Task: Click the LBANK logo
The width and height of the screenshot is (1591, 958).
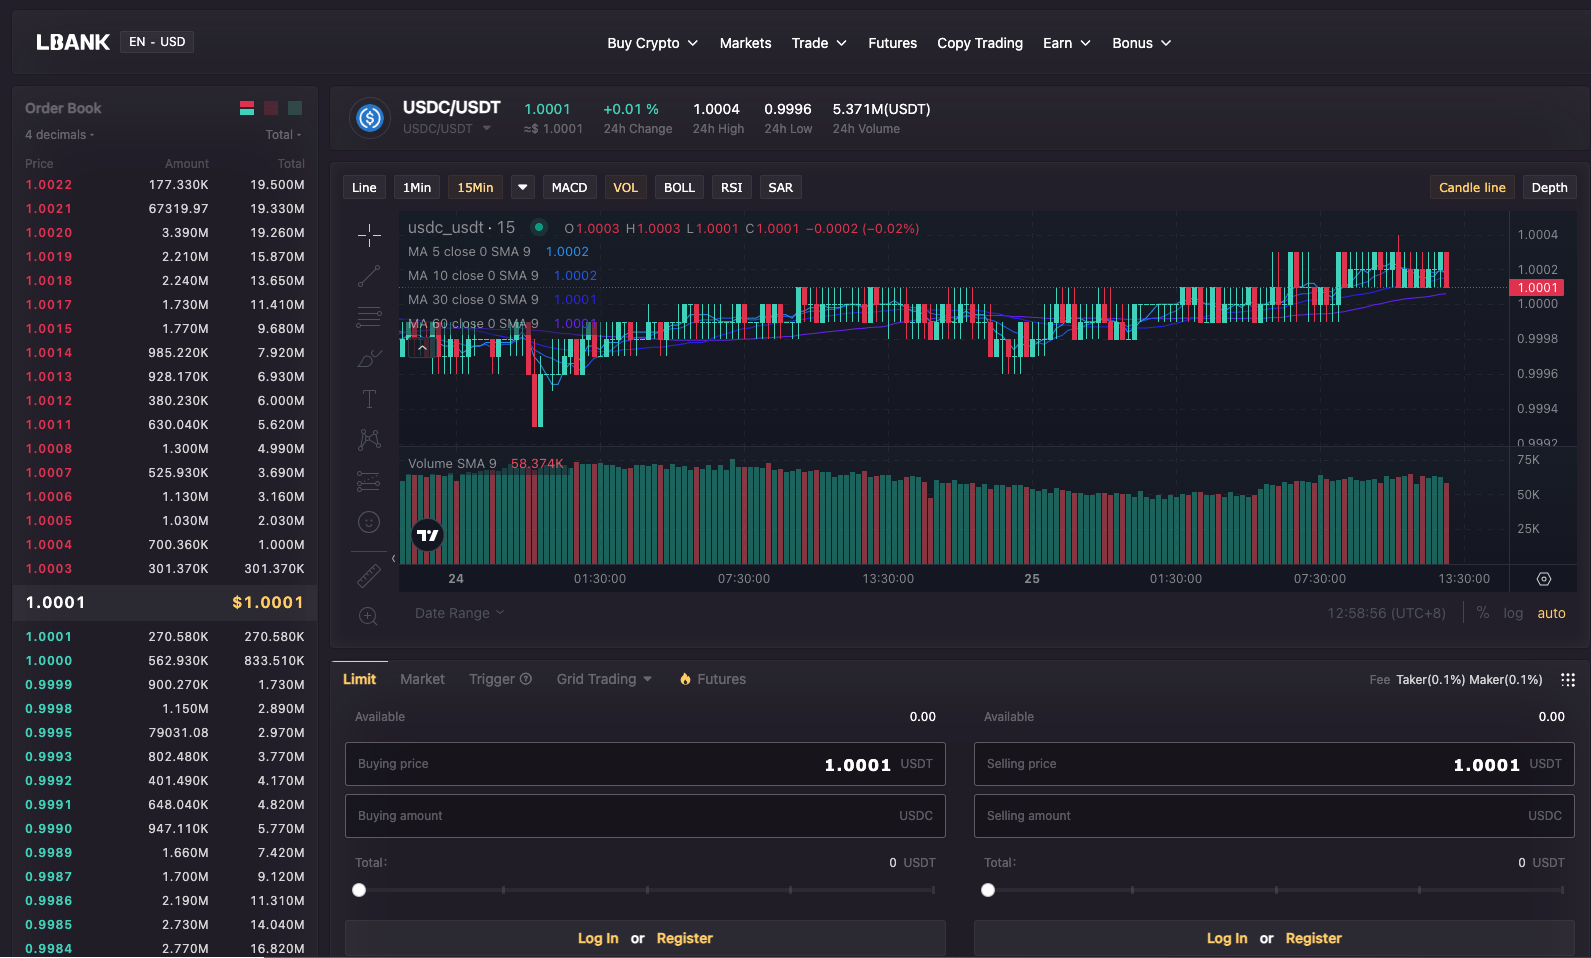Action: tap(73, 42)
